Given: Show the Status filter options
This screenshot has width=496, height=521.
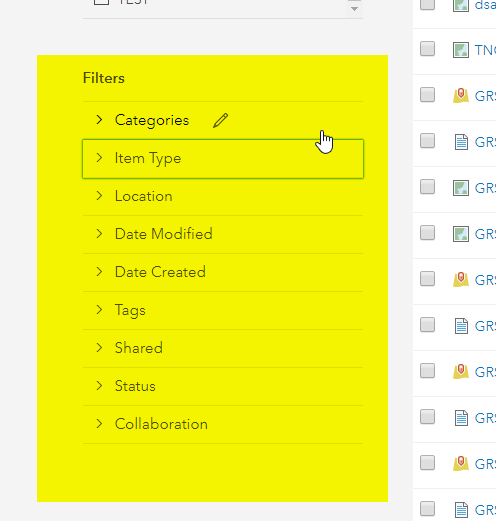Looking at the screenshot, I should point(223,386).
